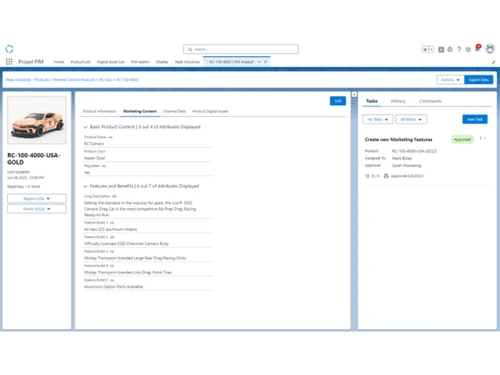Open the My Tasks filter dropdown
The width and height of the screenshot is (500, 375).
[378, 119]
